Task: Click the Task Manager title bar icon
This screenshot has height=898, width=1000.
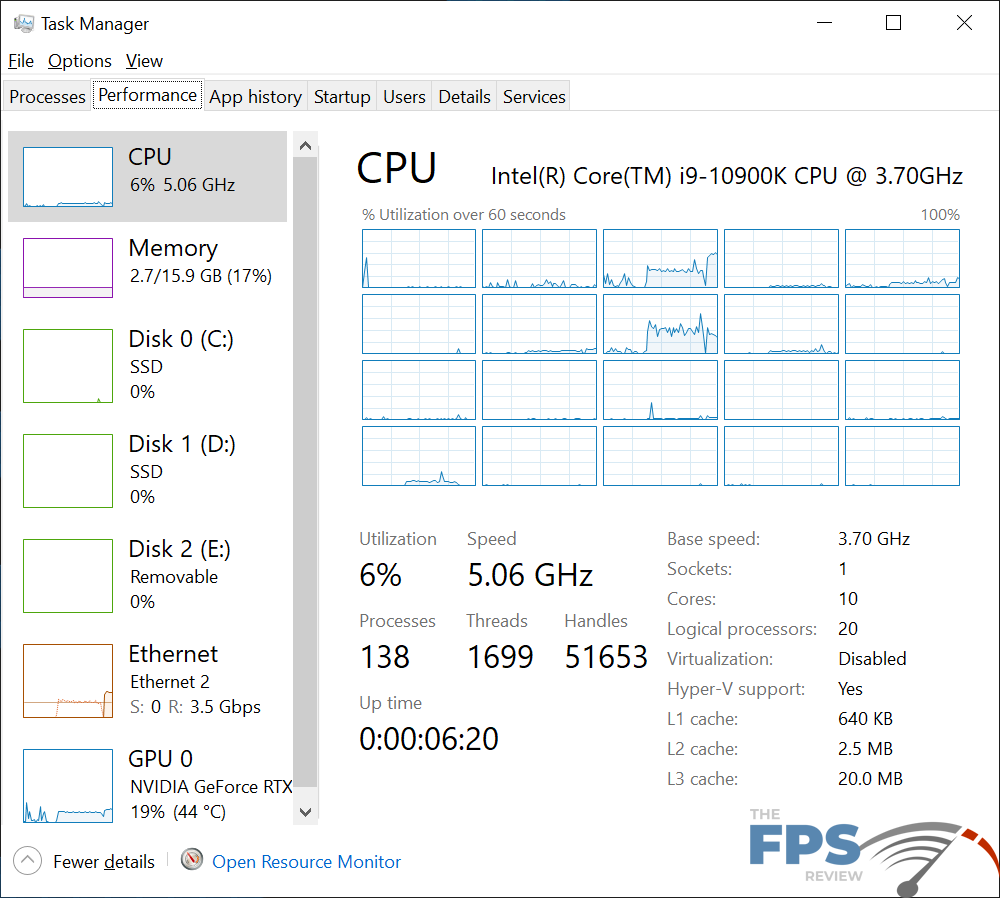Action: click(x=24, y=24)
